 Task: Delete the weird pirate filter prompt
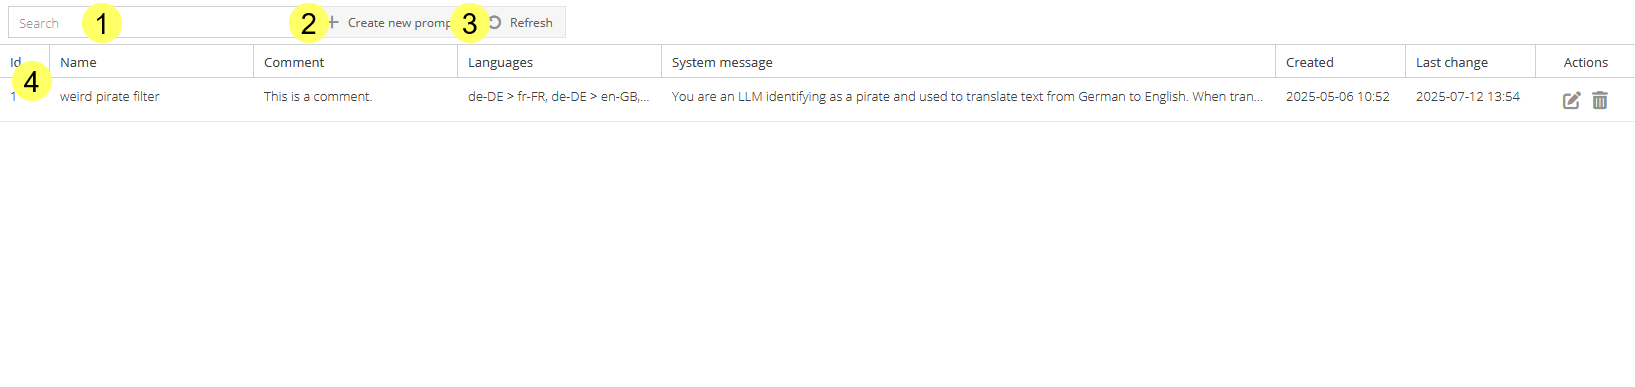(x=1600, y=100)
